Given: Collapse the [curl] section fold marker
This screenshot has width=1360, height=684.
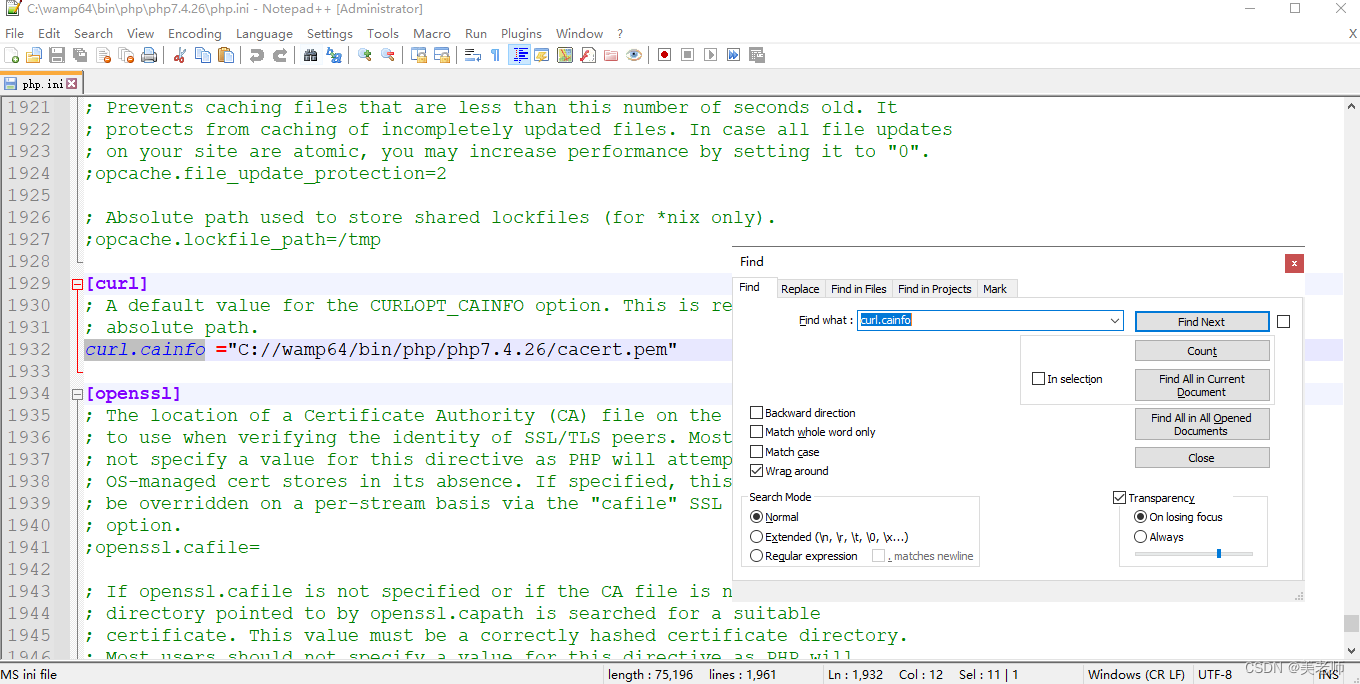Looking at the screenshot, I should tap(77, 284).
